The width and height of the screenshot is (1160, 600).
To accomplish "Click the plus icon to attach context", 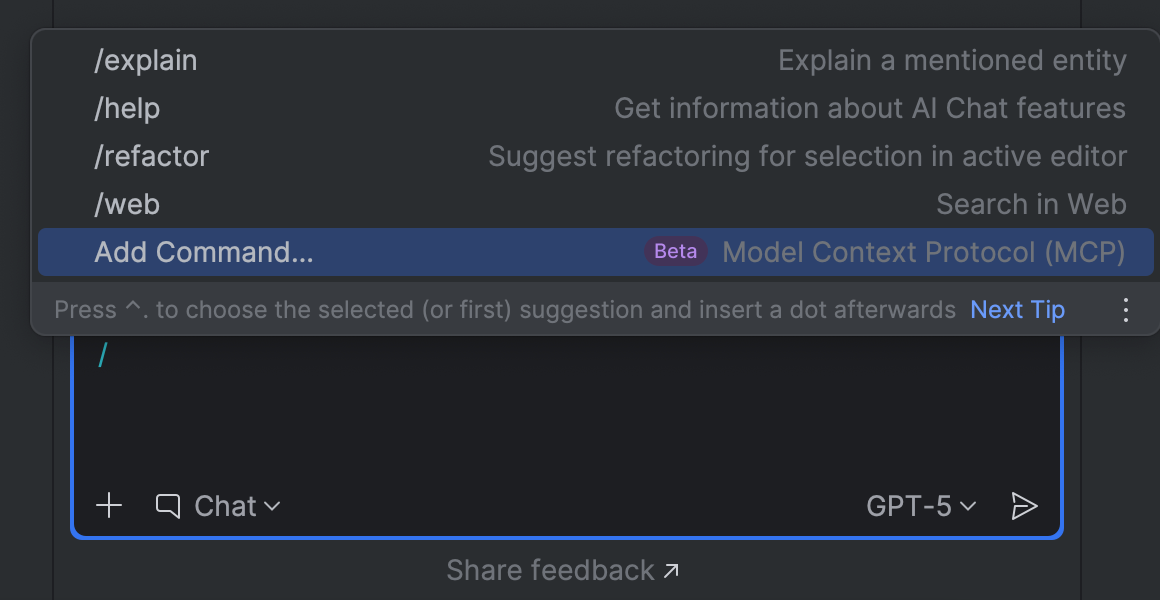I will tap(109, 505).
